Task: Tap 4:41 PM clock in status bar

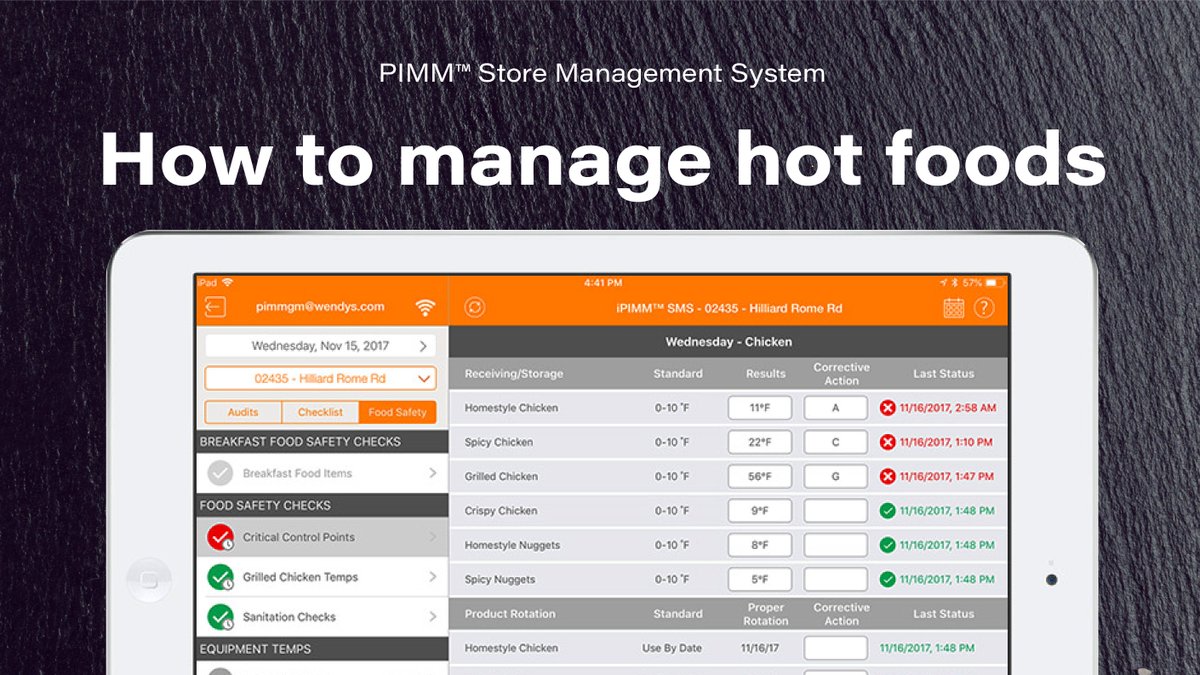Action: tap(603, 283)
